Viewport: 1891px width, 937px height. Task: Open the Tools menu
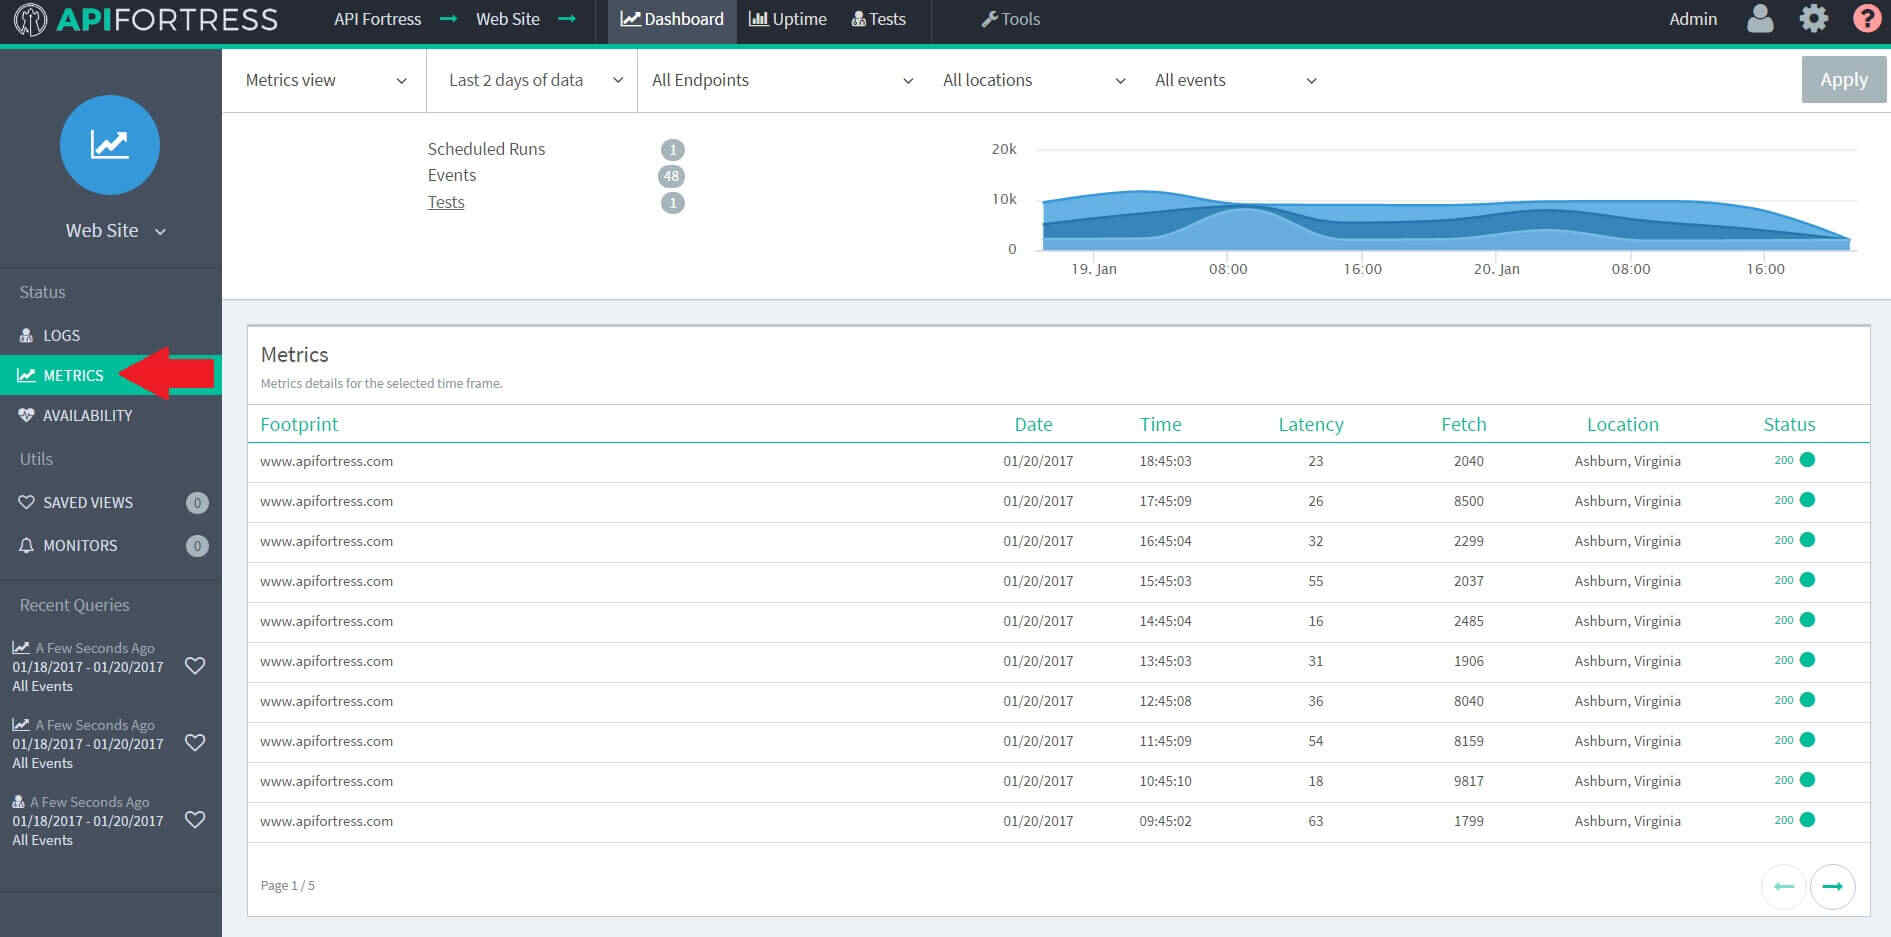(1011, 19)
